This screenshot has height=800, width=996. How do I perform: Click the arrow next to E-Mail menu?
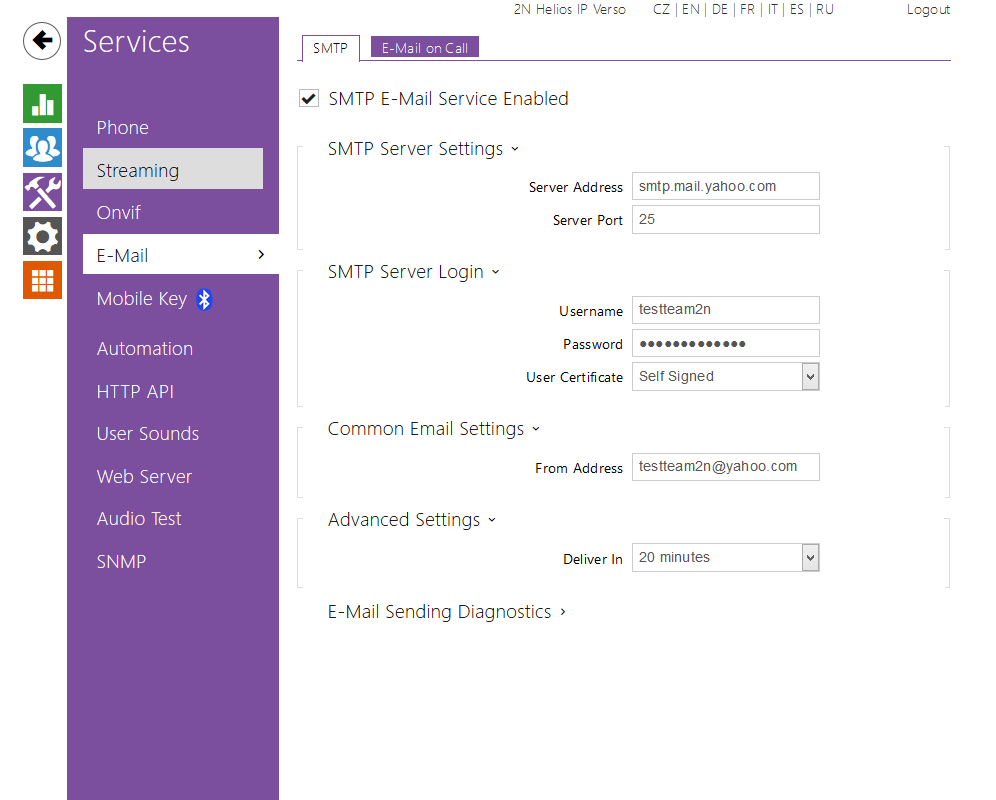tap(261, 255)
